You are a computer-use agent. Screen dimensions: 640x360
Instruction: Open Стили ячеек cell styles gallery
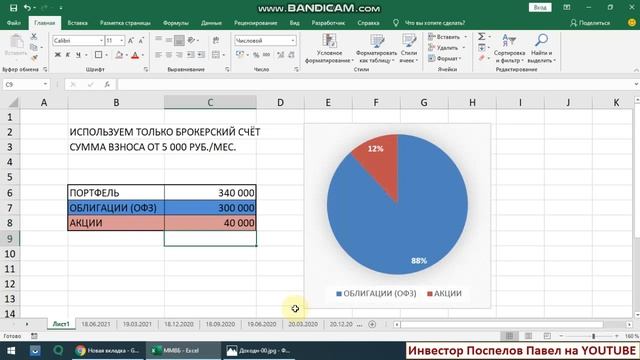409,49
